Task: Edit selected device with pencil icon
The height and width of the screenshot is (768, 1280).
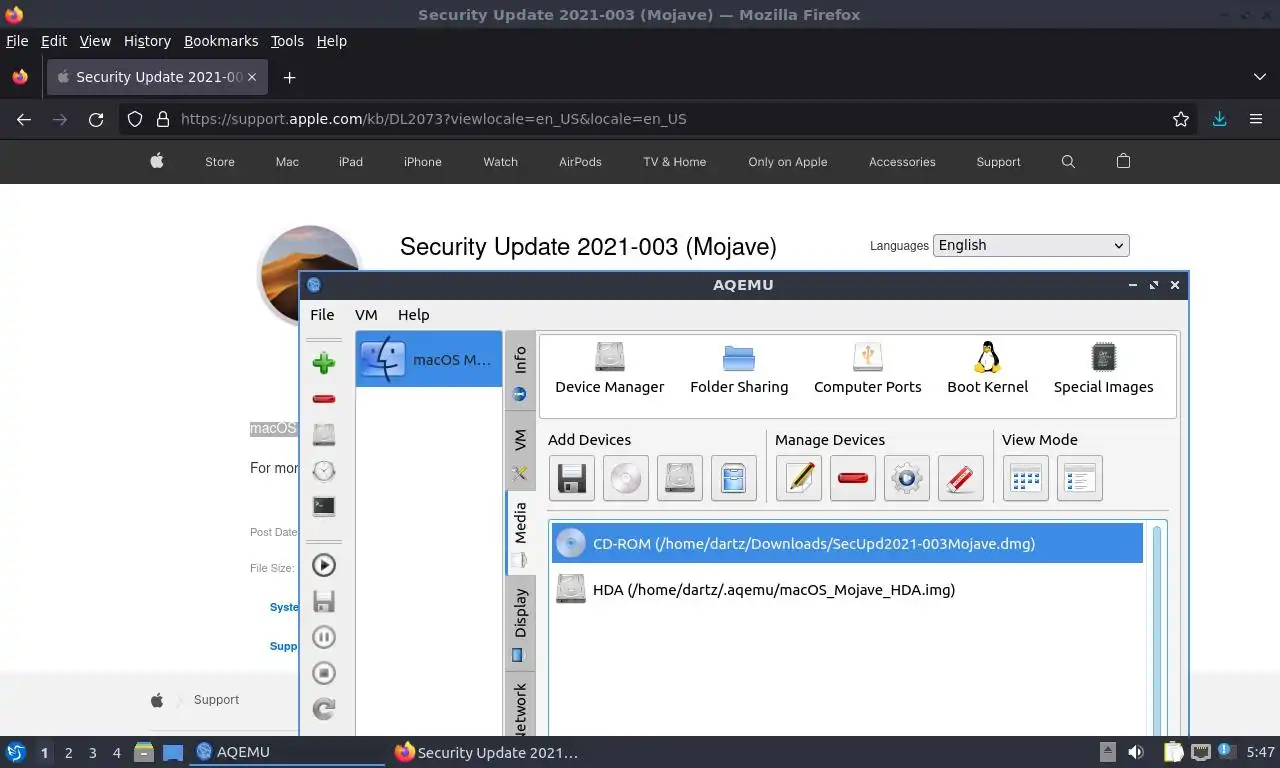Action: (x=799, y=478)
